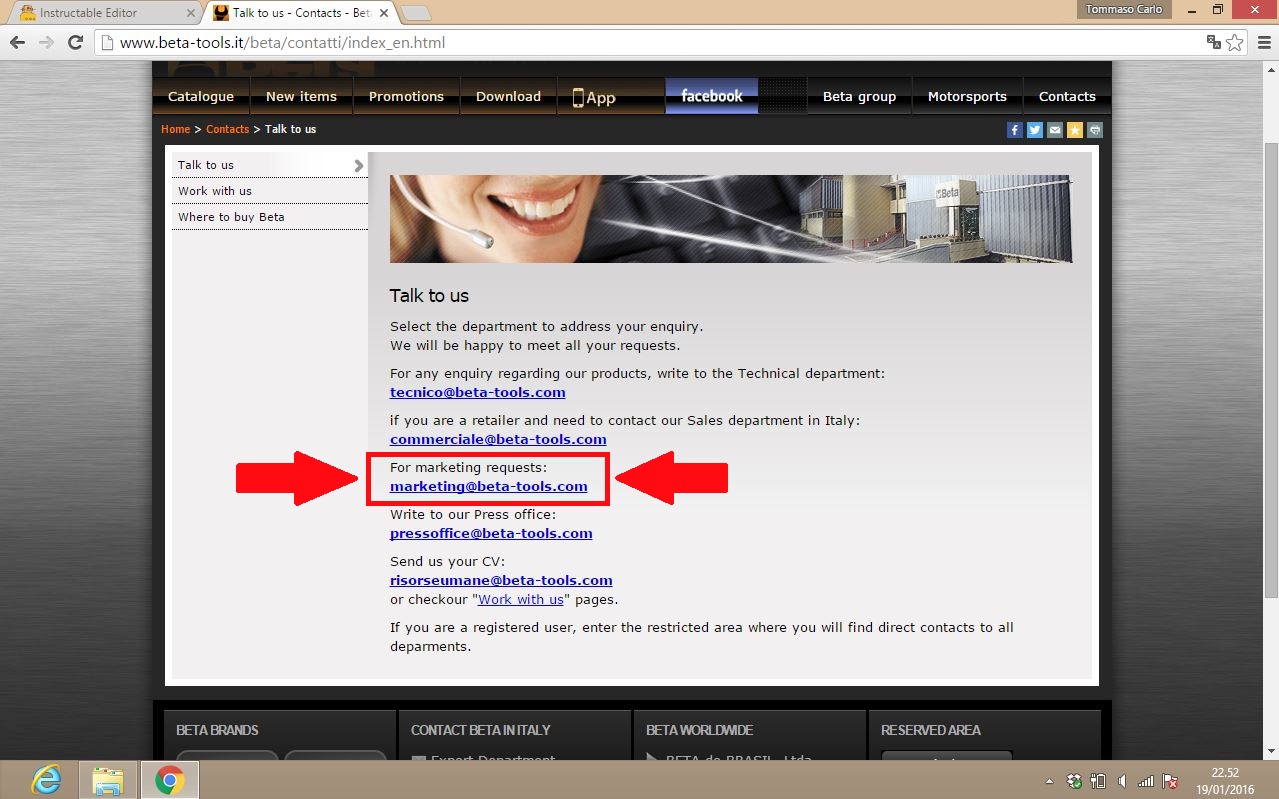
Task: Show hidden system tray icons
Action: pos(1049,781)
